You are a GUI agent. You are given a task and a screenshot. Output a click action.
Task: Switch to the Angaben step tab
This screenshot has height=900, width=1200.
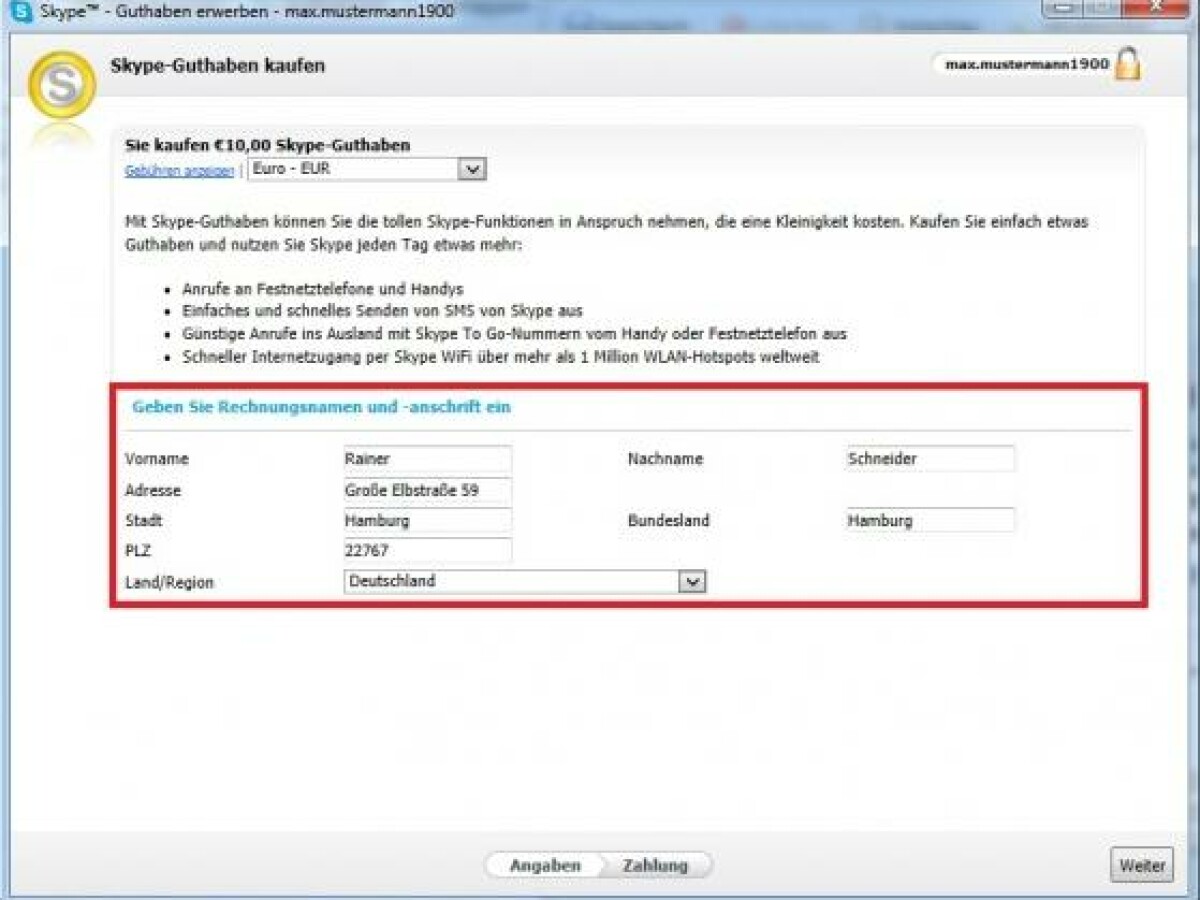(x=545, y=866)
